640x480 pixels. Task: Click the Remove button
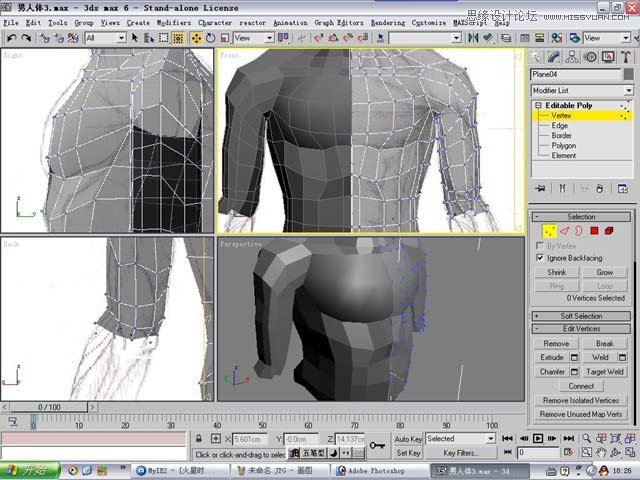click(x=556, y=344)
